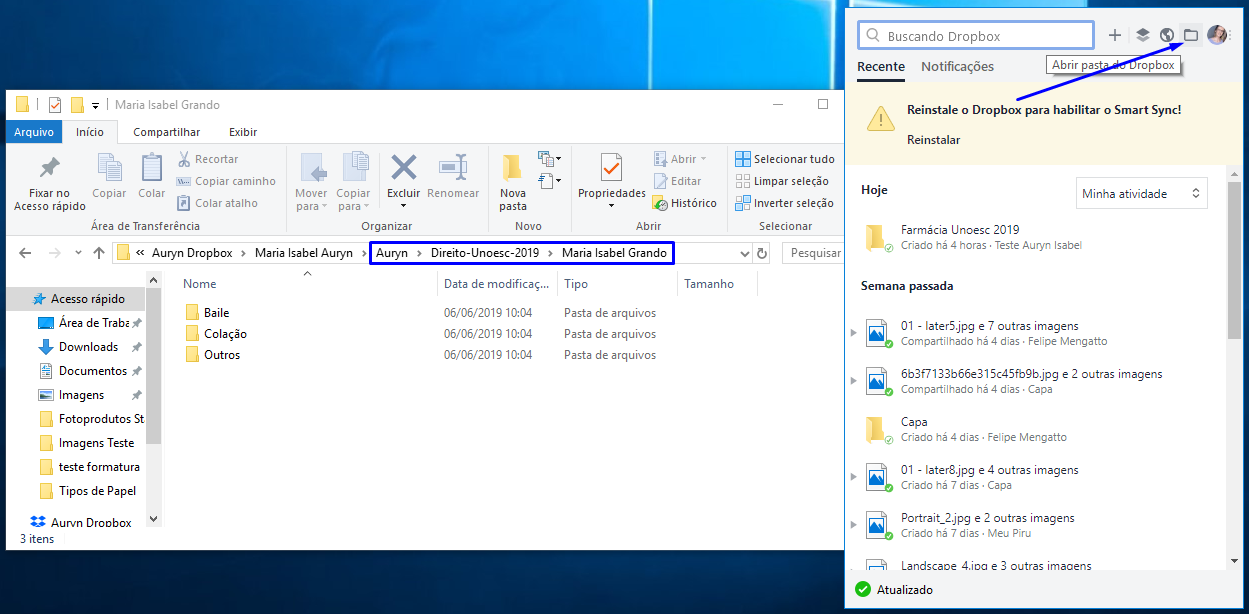Click the sidebar scroll down arrow

coord(153,519)
